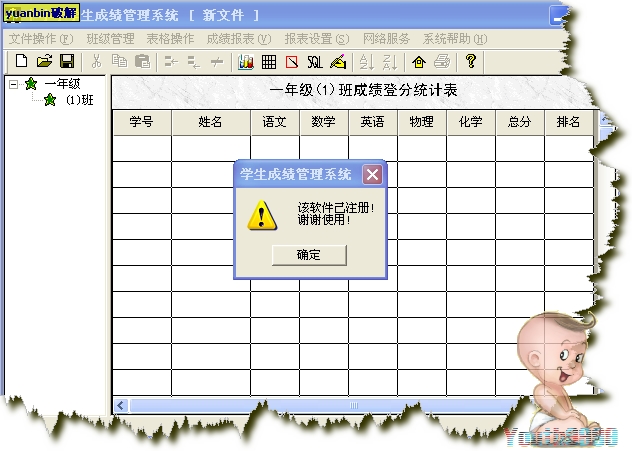Click the SQL query toolbar icon

315,62
